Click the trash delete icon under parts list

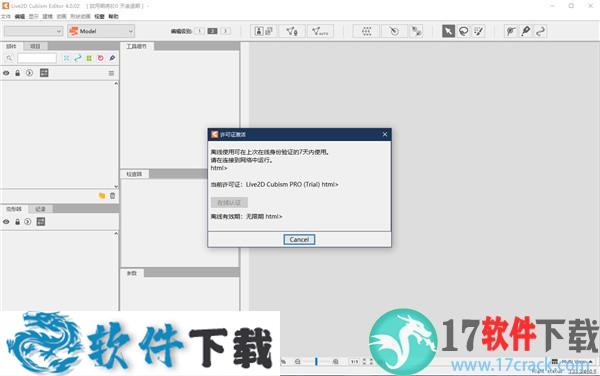112,196
